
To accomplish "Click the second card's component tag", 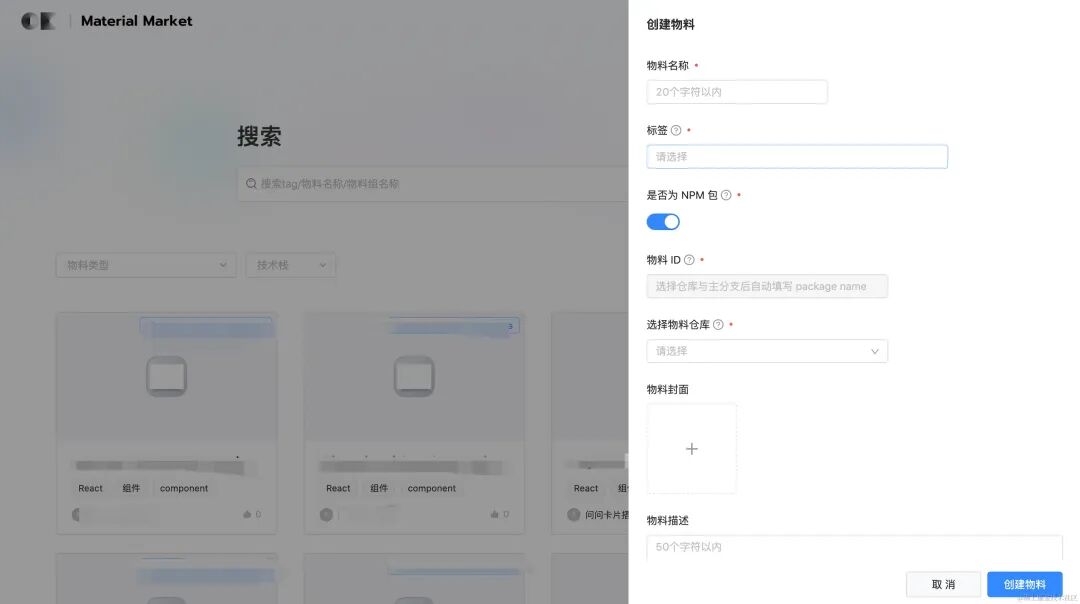I will [x=432, y=488].
